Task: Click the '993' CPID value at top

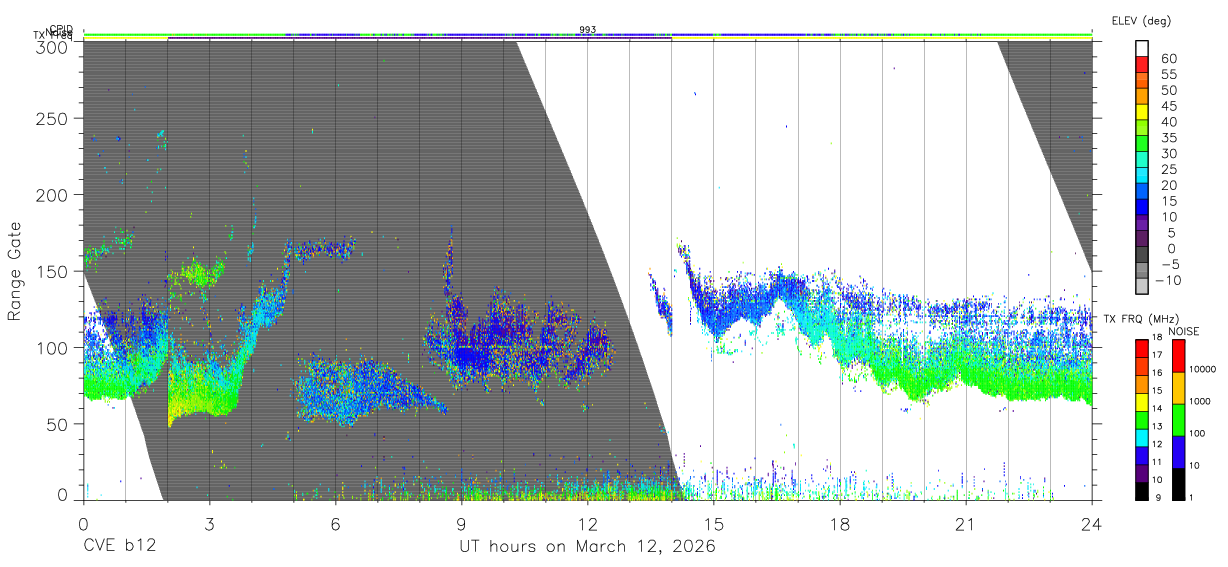Action: 588,29
